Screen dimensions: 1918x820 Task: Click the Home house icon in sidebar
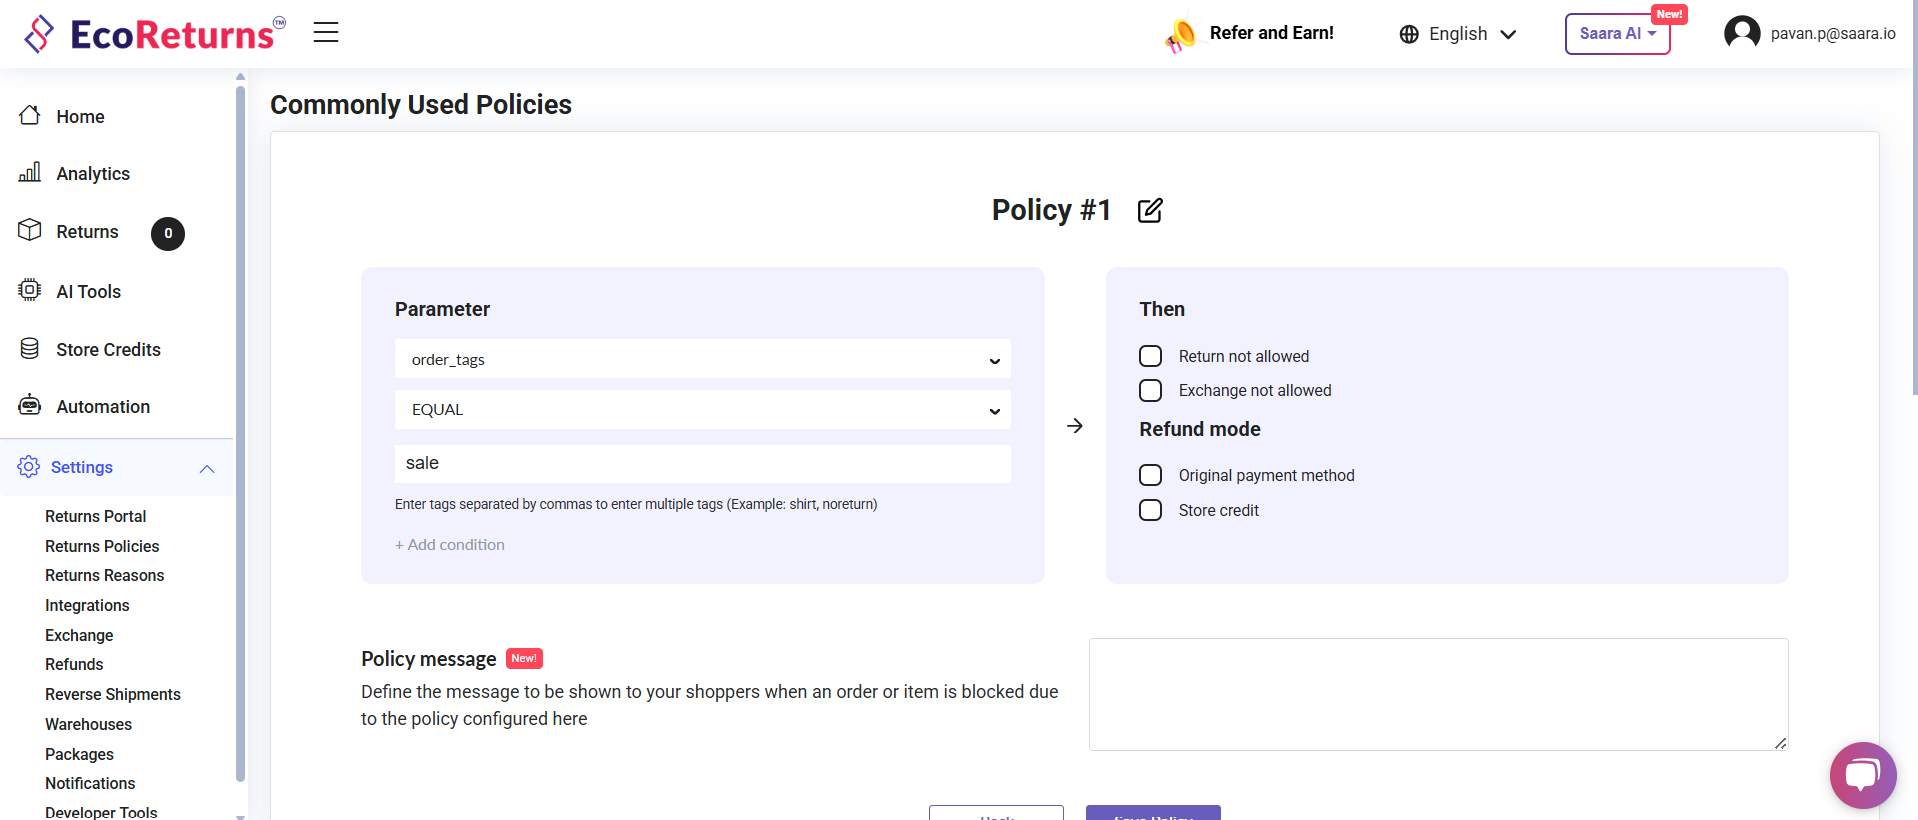coord(30,116)
